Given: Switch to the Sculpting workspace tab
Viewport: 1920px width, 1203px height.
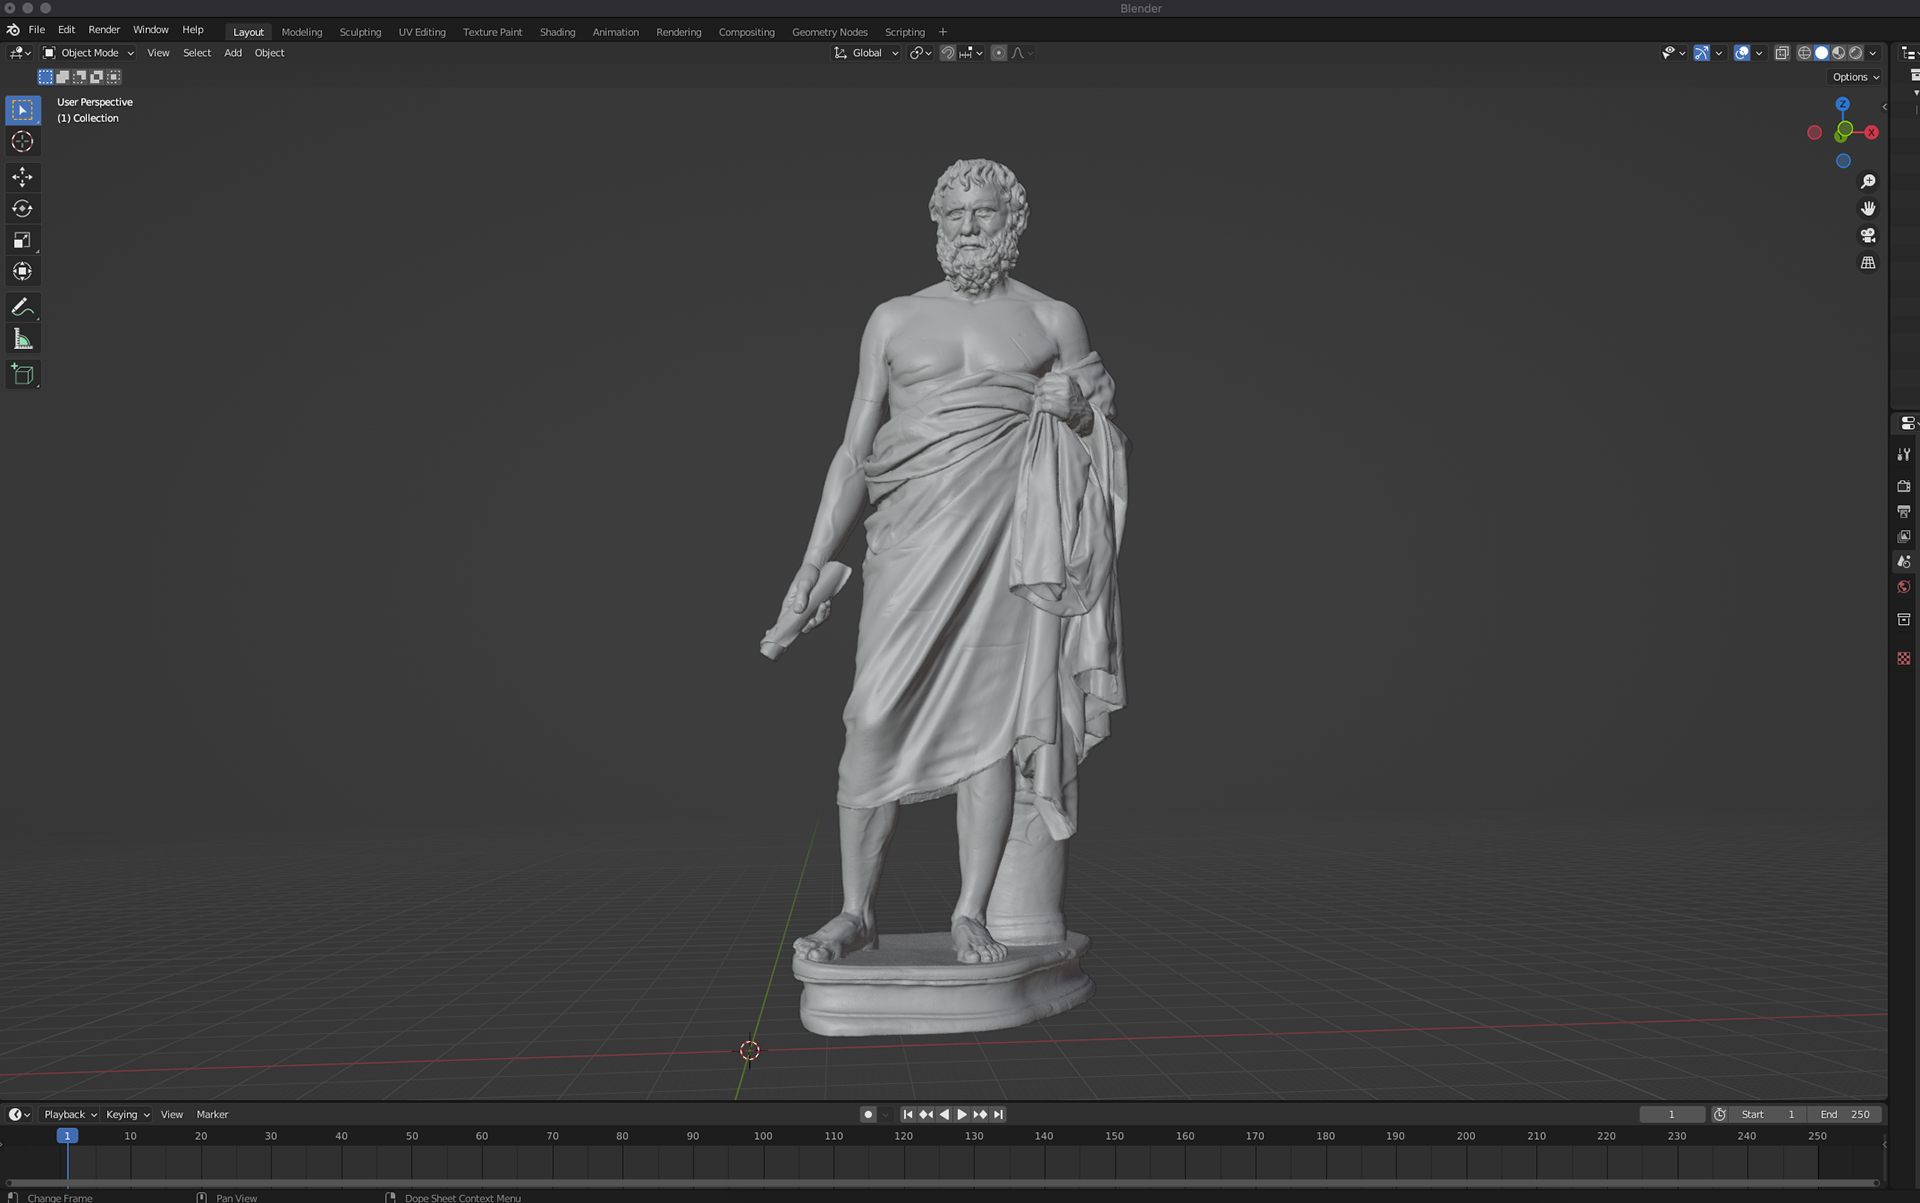Looking at the screenshot, I should pos(360,32).
